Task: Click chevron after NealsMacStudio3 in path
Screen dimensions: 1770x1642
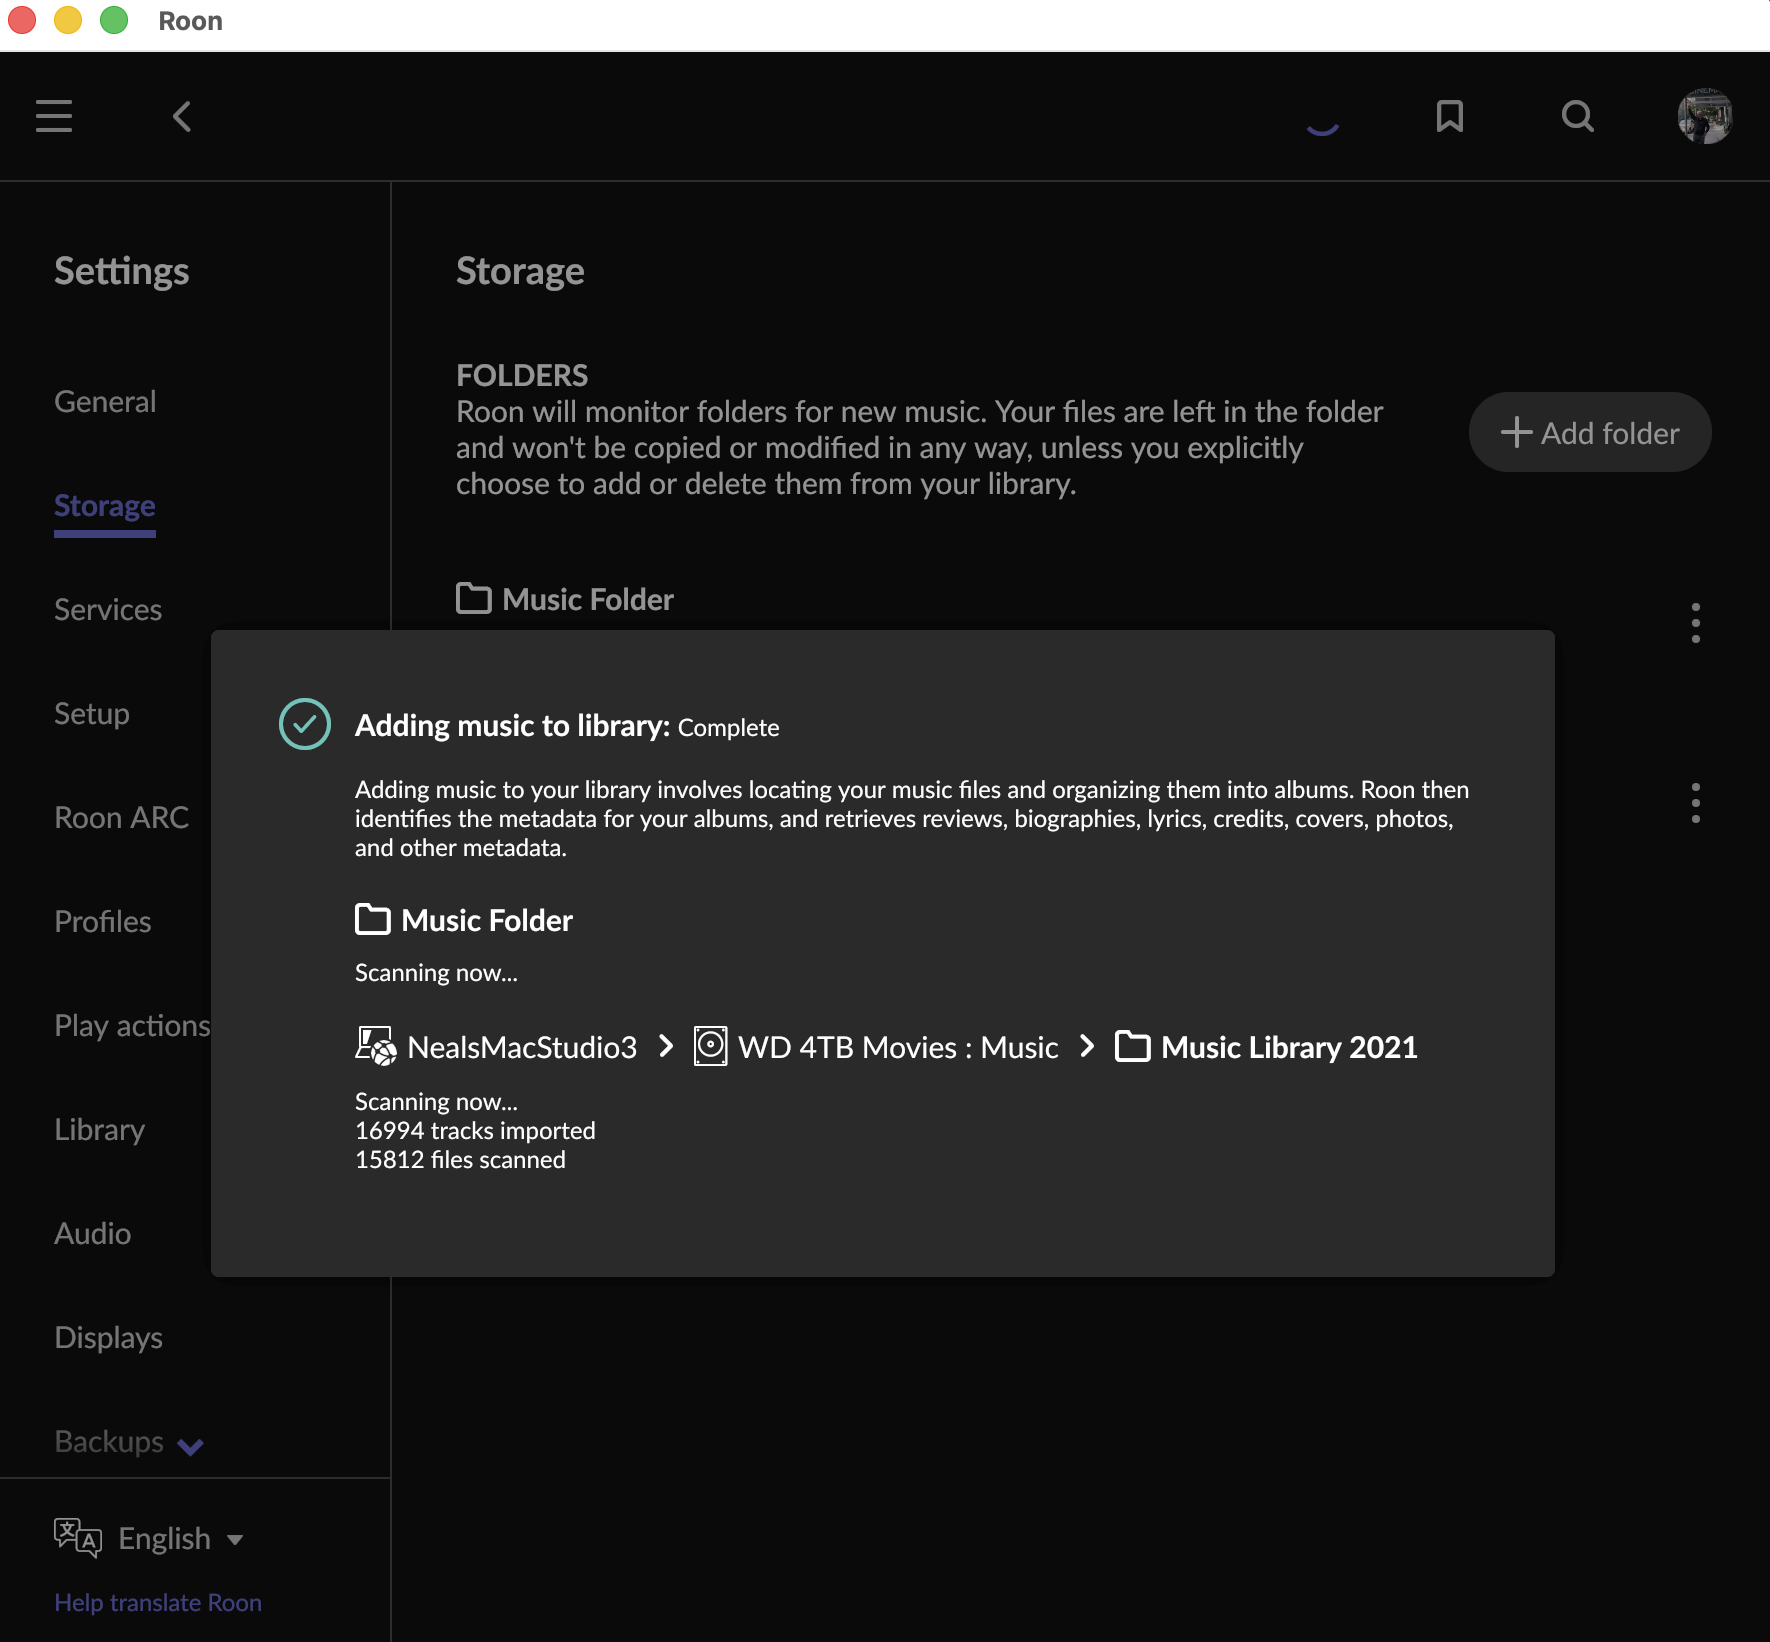Action: pyautogui.click(x=666, y=1046)
